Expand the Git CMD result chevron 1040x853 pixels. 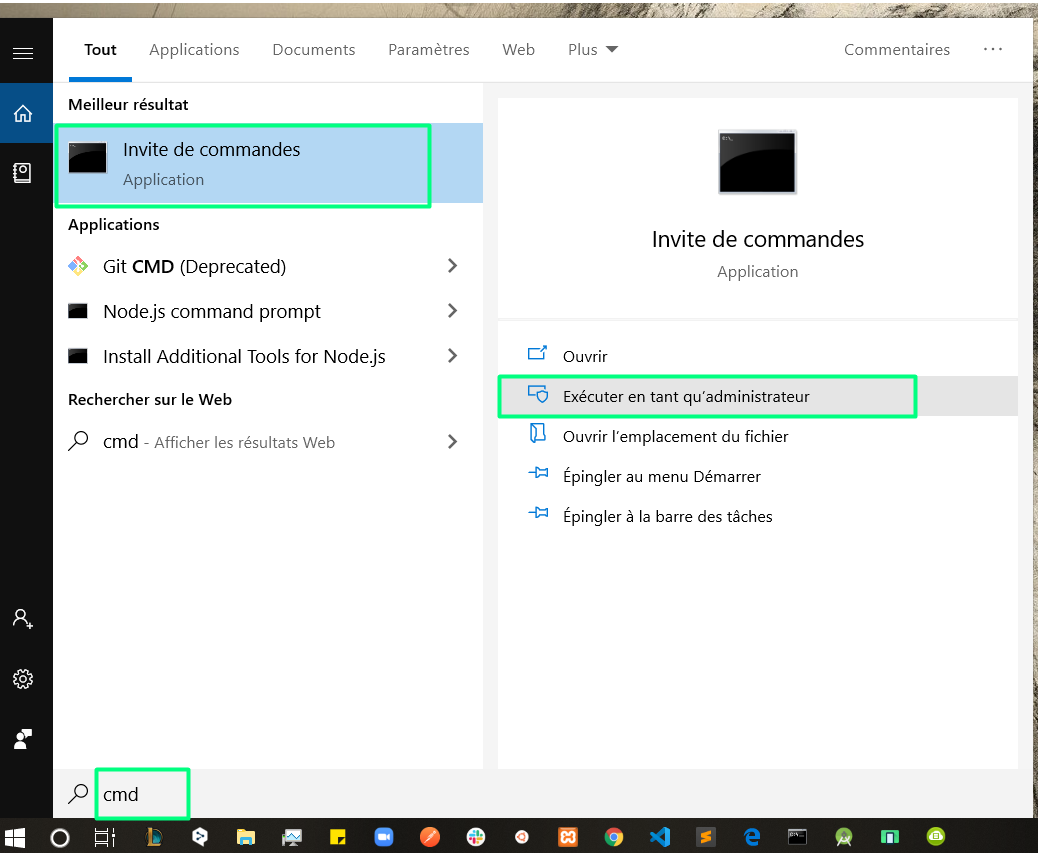[453, 266]
